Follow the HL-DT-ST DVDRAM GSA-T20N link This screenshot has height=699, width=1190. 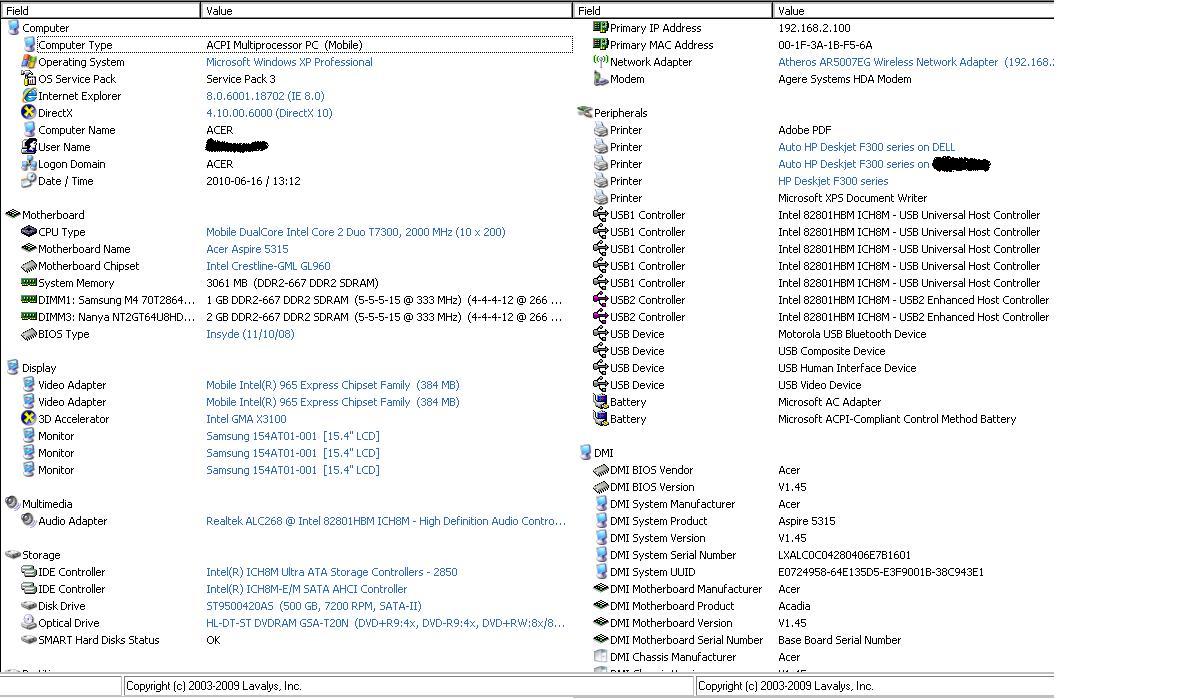pyautogui.click(x=385, y=623)
